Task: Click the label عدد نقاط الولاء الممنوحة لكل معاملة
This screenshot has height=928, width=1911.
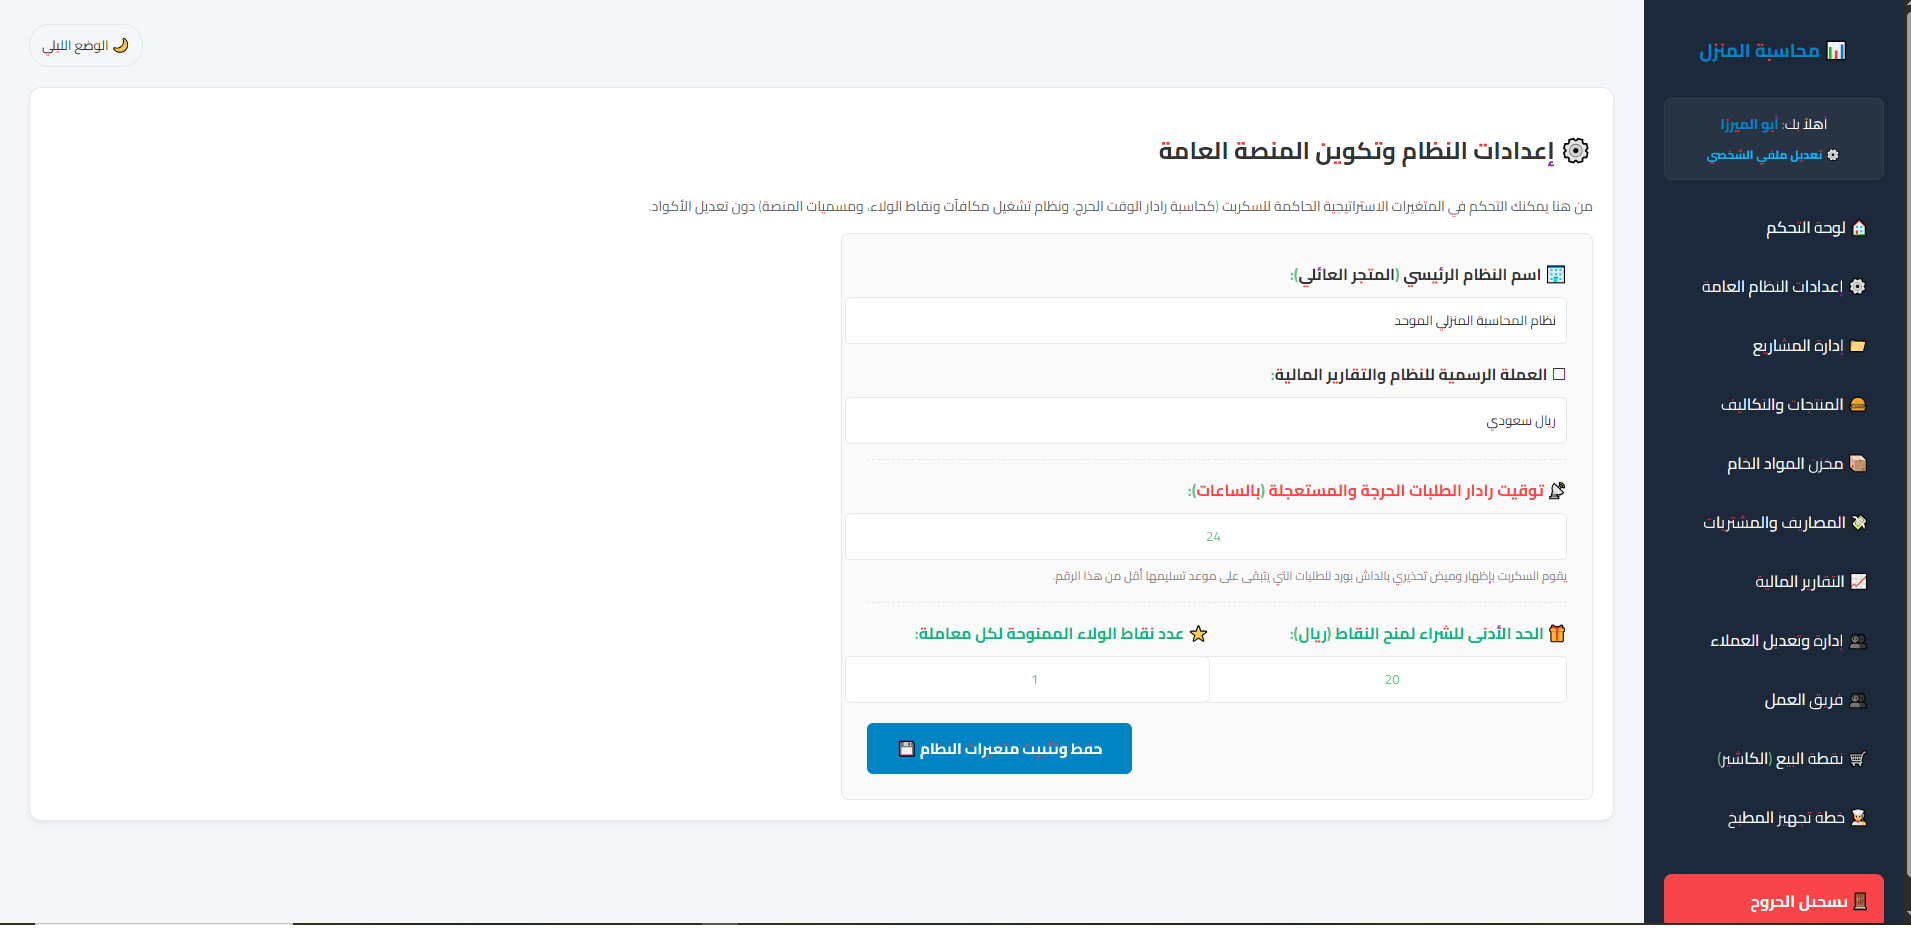Action: tap(1049, 634)
